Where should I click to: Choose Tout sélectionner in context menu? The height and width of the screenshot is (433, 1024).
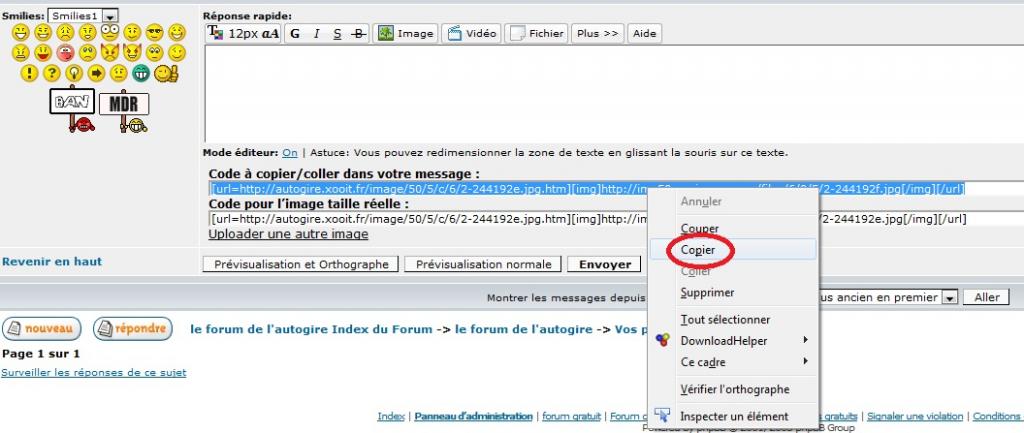735,319
